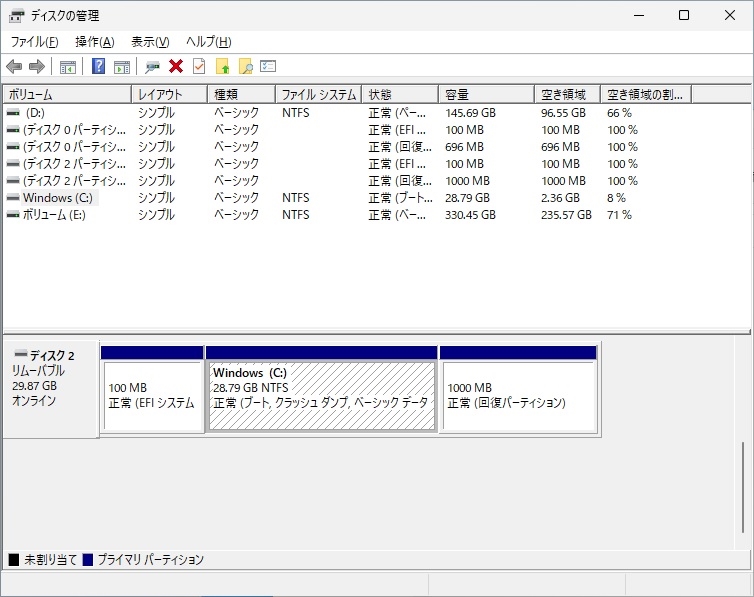This screenshot has width=754, height=597.
Task: Open the ファイル(F) menu
Action: coord(35,42)
